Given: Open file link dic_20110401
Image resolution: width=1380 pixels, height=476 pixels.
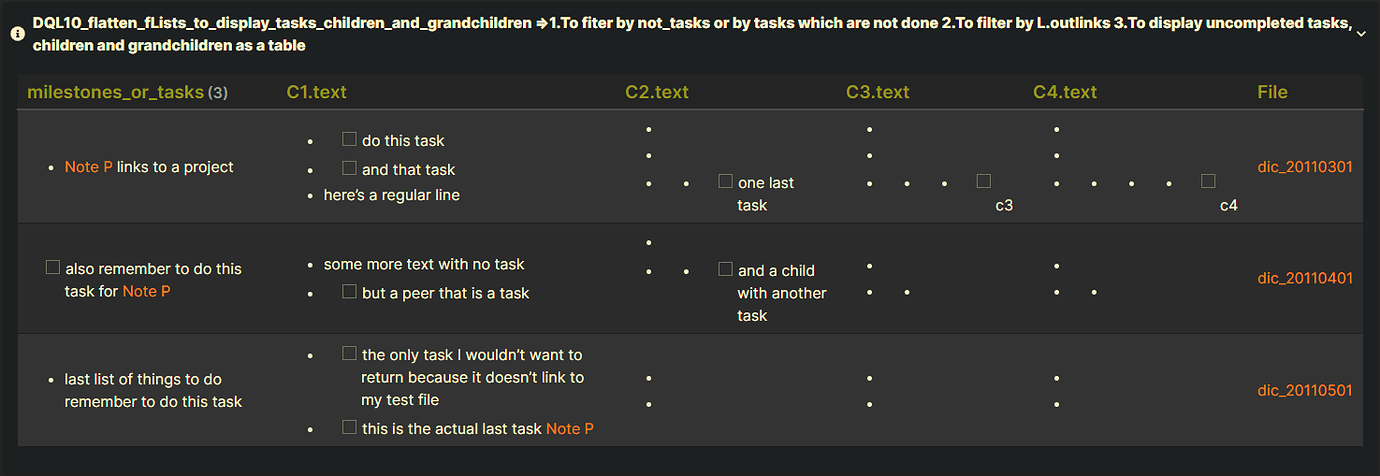Looking at the screenshot, I should pos(1304,278).
